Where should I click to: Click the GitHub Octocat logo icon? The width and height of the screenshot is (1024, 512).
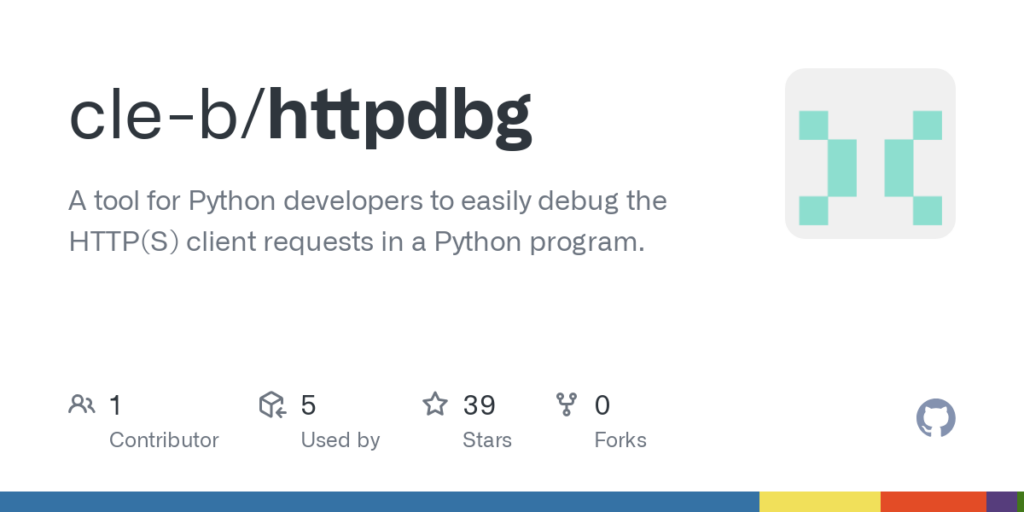(x=935, y=418)
